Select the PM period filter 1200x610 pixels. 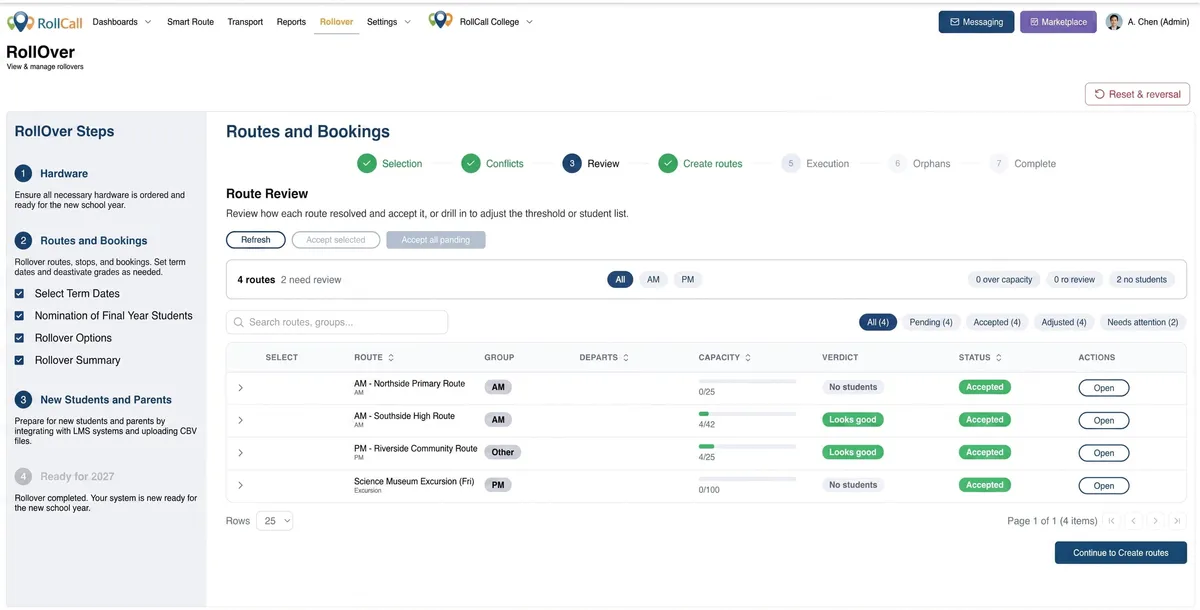[688, 280]
